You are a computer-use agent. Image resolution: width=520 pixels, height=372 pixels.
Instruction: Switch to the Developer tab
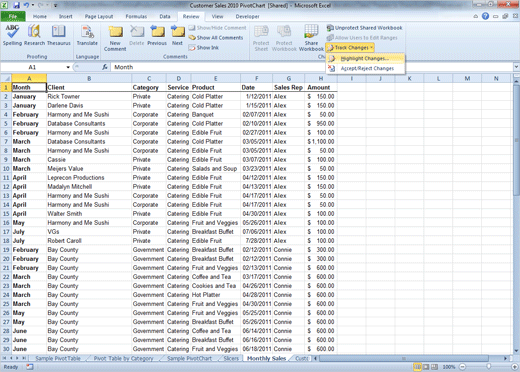tap(247, 16)
